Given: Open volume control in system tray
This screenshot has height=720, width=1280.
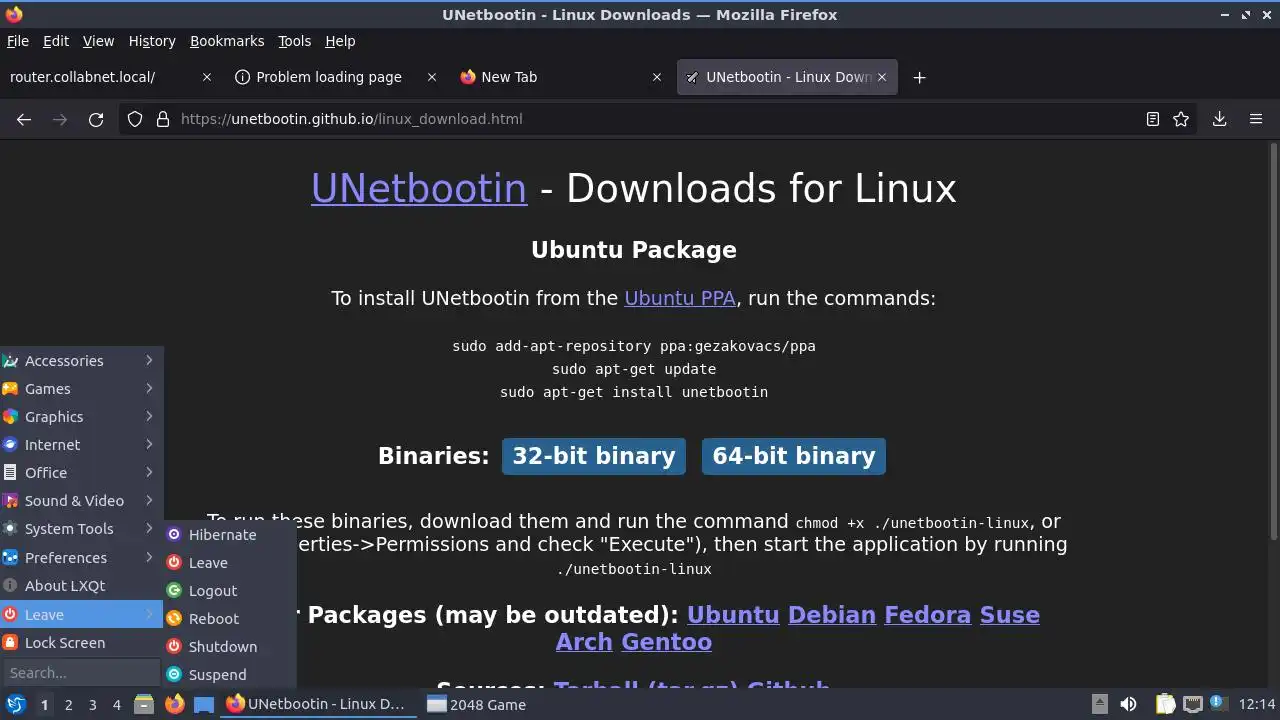Looking at the screenshot, I should [1128, 704].
